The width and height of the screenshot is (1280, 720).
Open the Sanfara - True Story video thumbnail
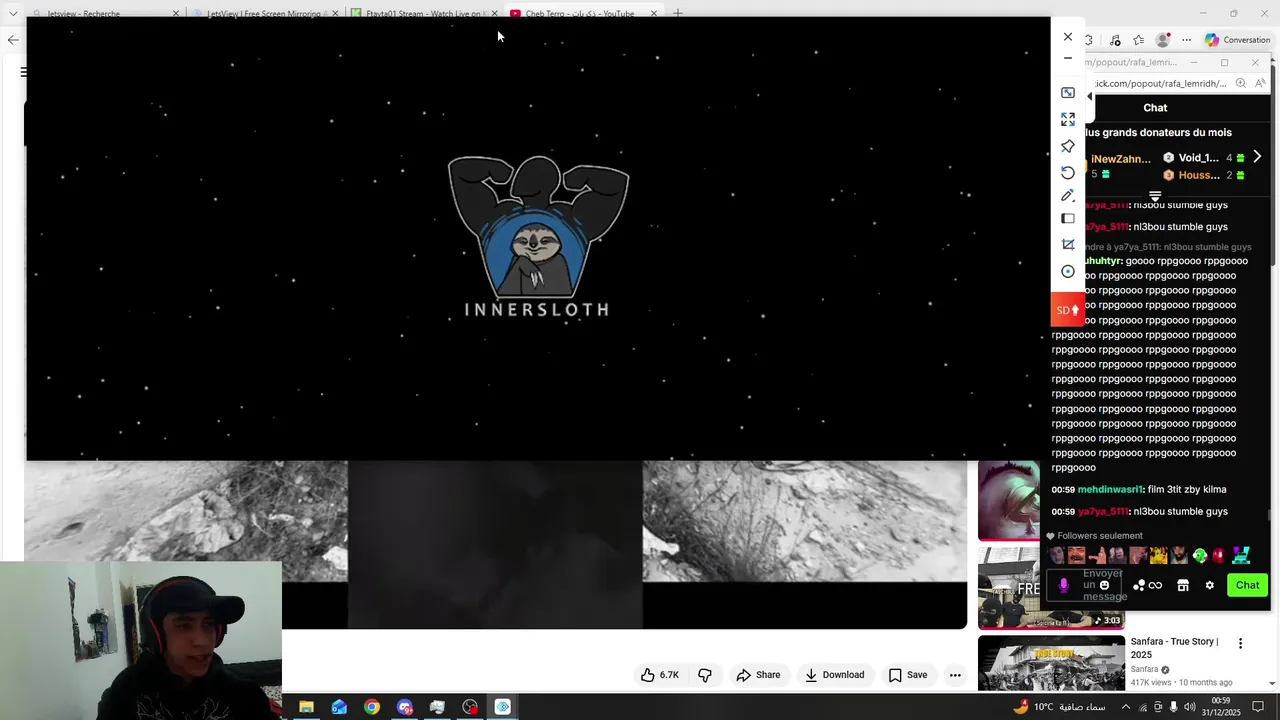pyautogui.click(x=1051, y=663)
